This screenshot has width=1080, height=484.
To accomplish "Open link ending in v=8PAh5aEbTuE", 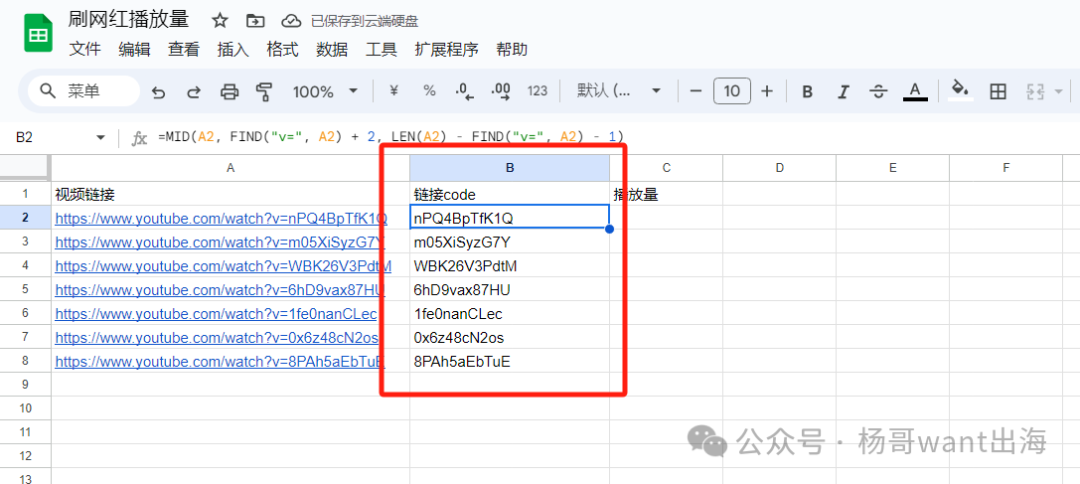I will coord(220,361).
